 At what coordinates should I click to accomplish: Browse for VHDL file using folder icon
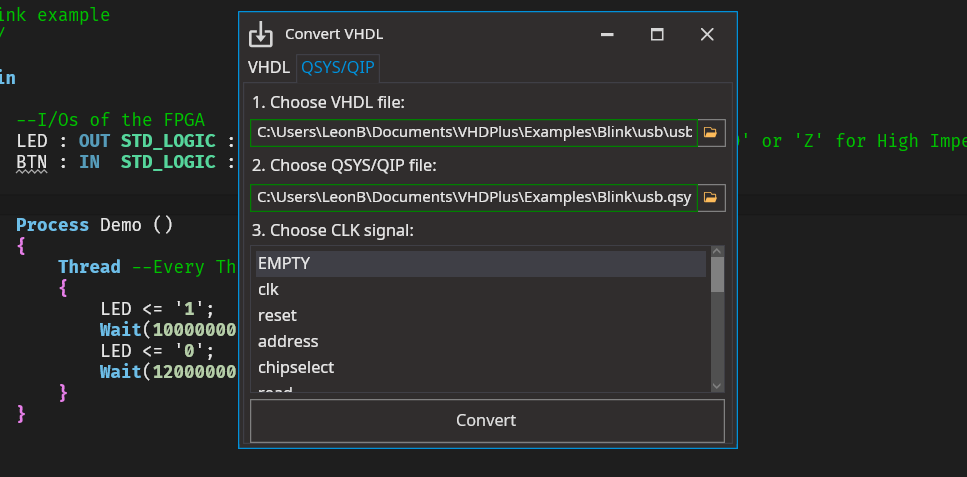pyautogui.click(x=711, y=132)
